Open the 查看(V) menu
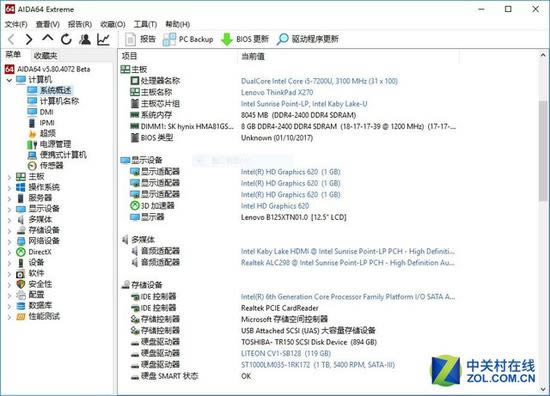The height and width of the screenshot is (396, 550). (x=48, y=24)
